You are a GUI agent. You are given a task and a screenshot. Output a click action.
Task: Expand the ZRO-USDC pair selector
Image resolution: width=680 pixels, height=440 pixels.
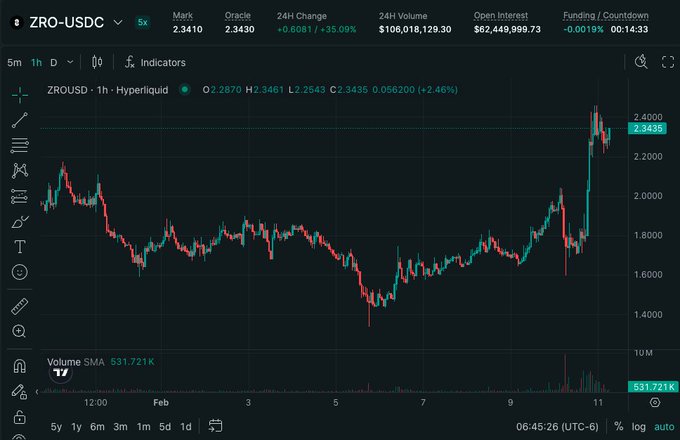(x=119, y=21)
